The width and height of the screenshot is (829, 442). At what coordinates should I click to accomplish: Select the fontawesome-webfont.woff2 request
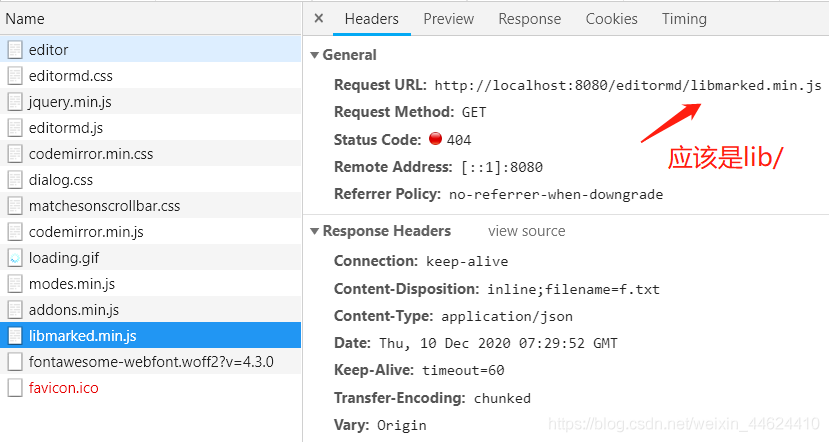click(151, 361)
